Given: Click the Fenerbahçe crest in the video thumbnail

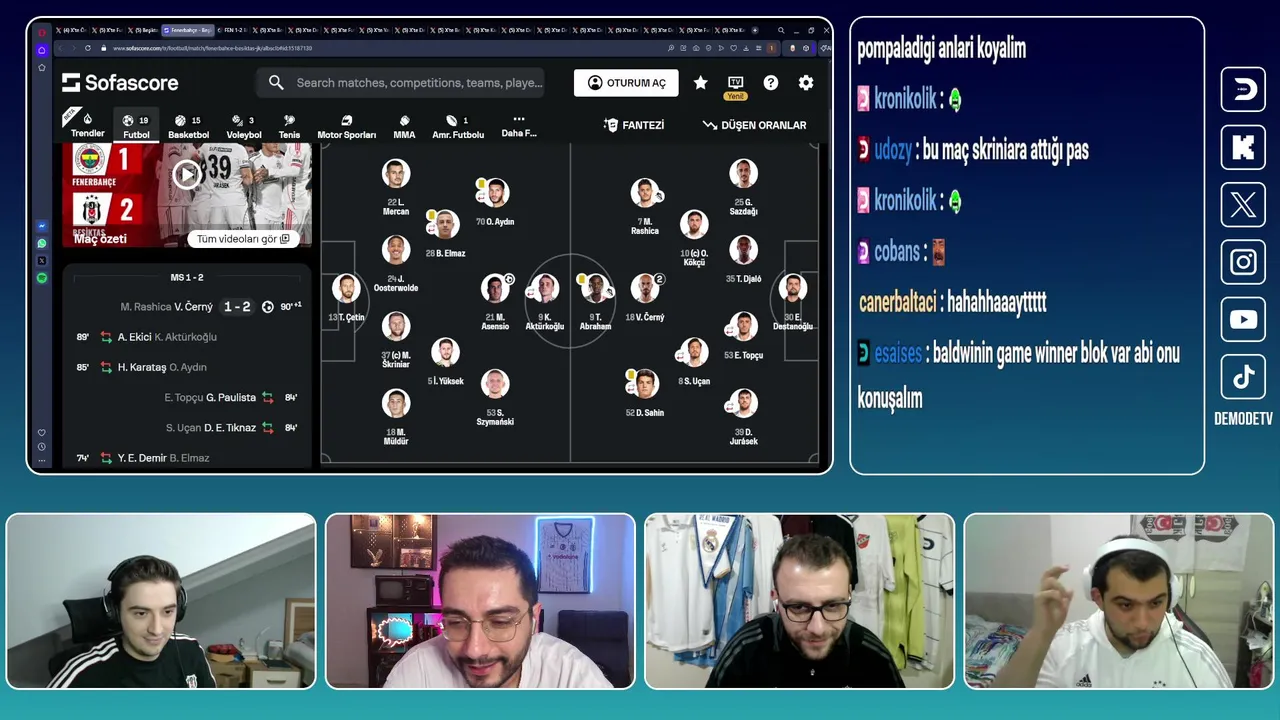Looking at the screenshot, I should pyautogui.click(x=91, y=160).
